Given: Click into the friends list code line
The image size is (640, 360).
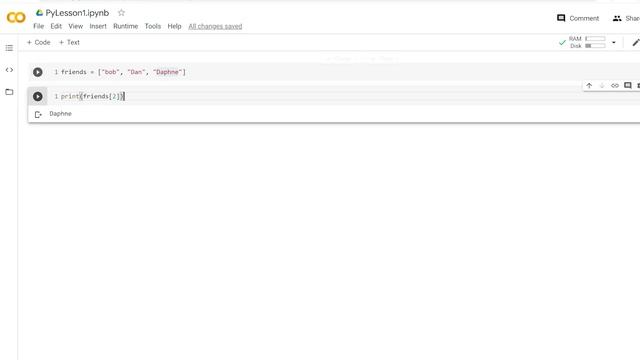Looking at the screenshot, I should pos(123,72).
